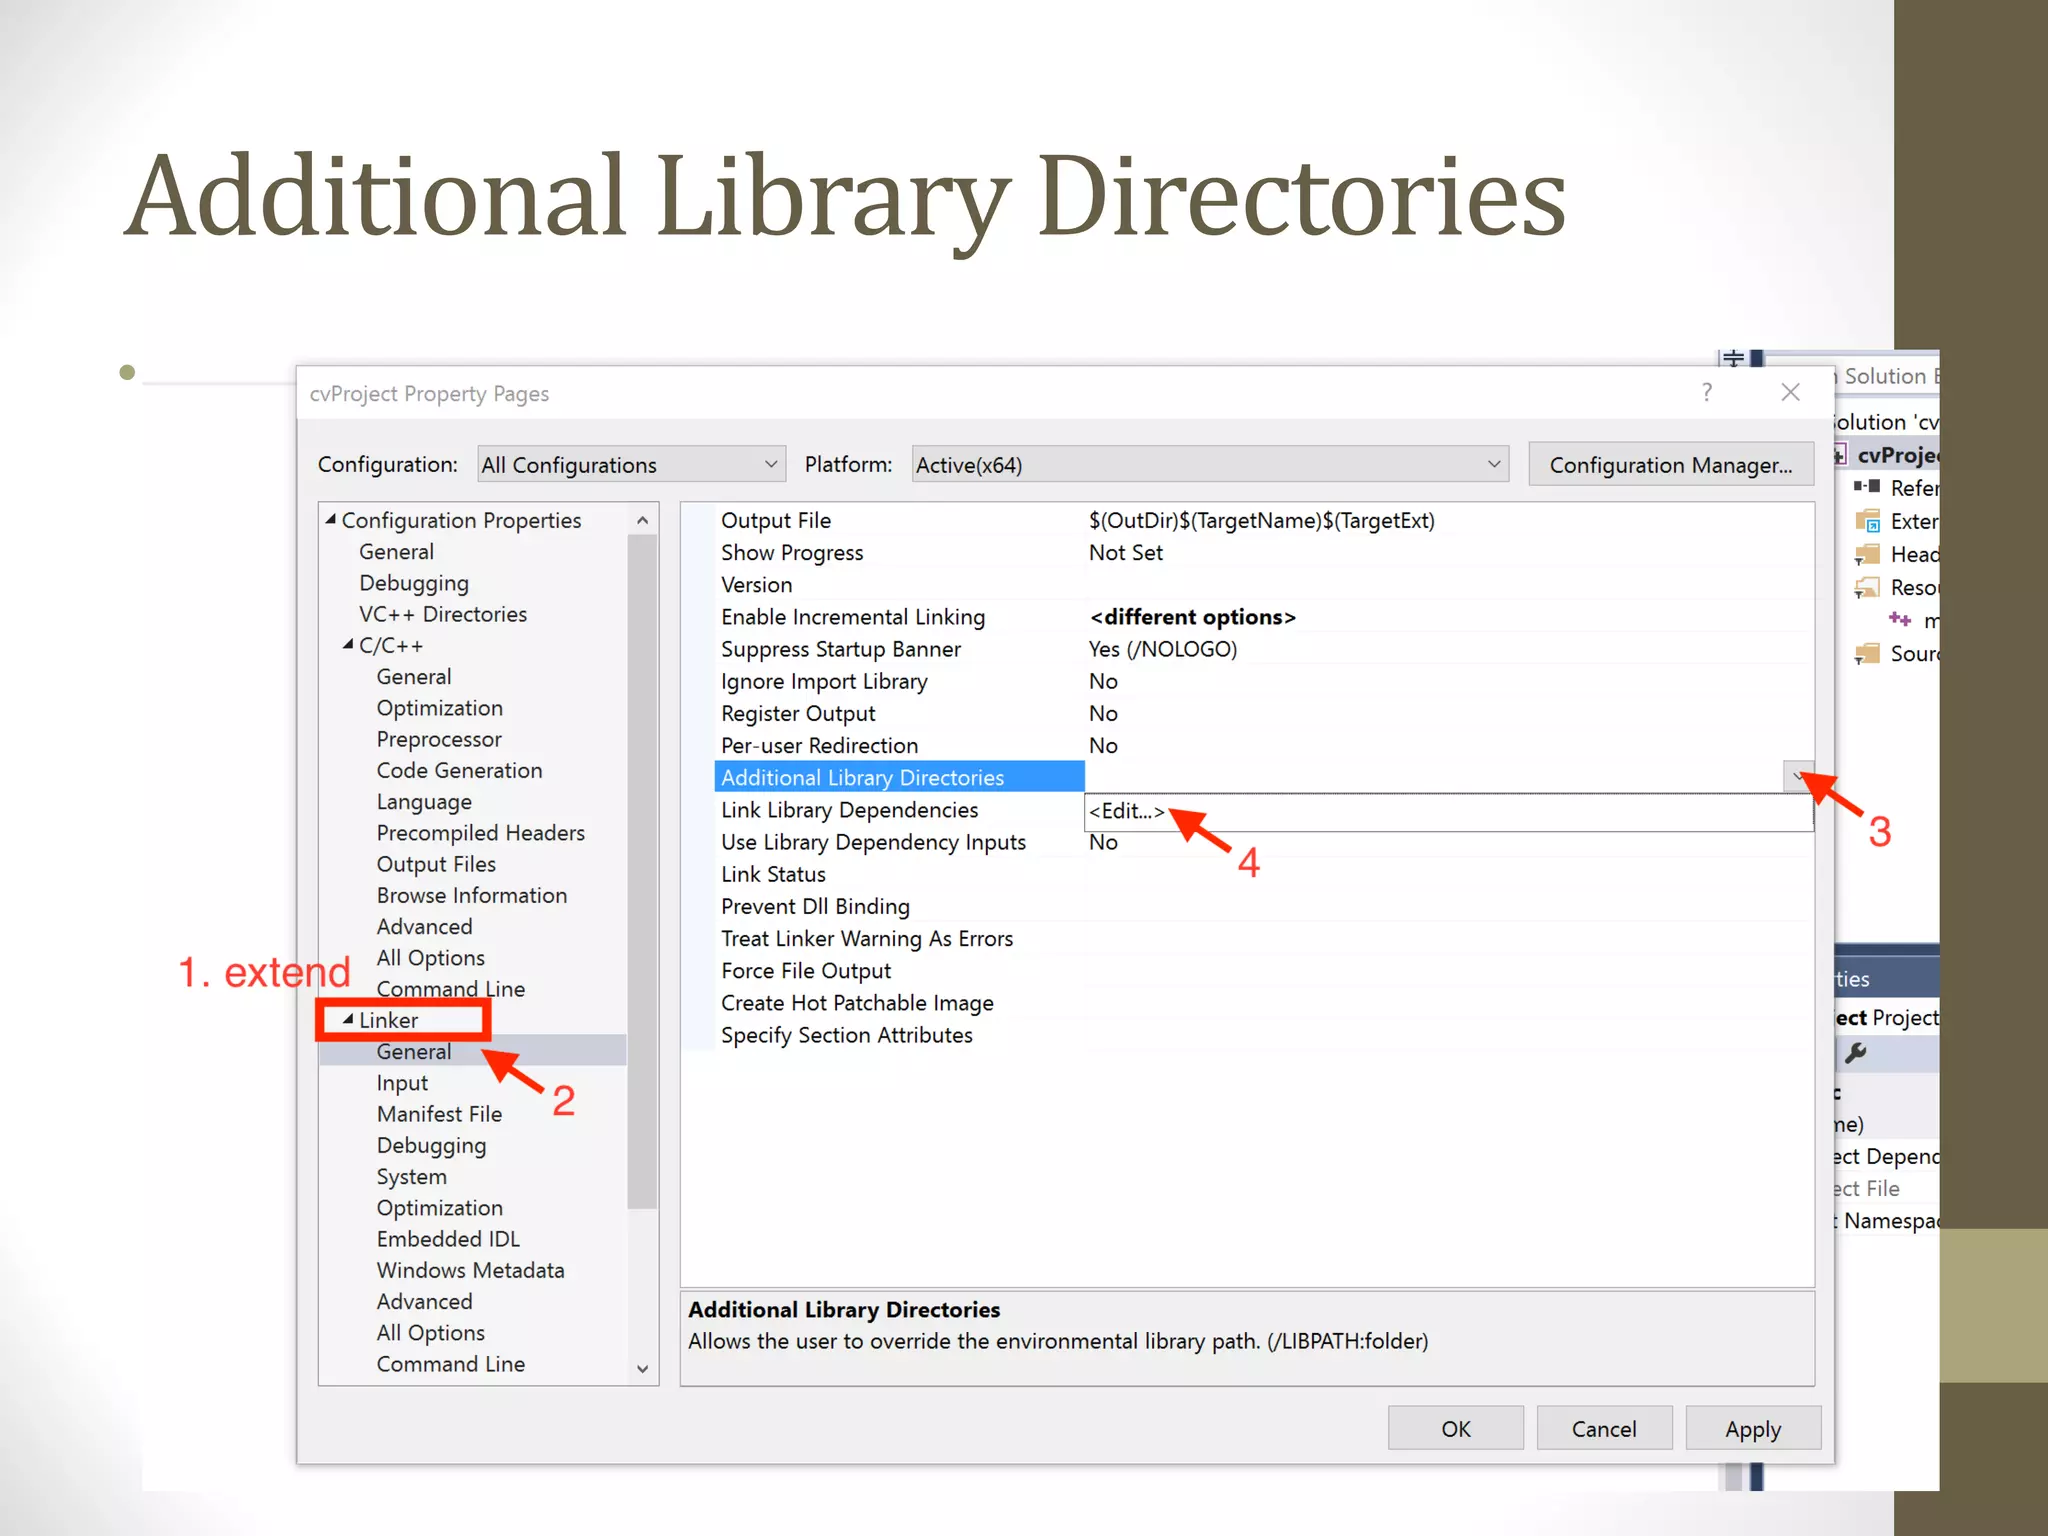
Task: Click the Resource Files folder icon
Action: tap(1866, 587)
